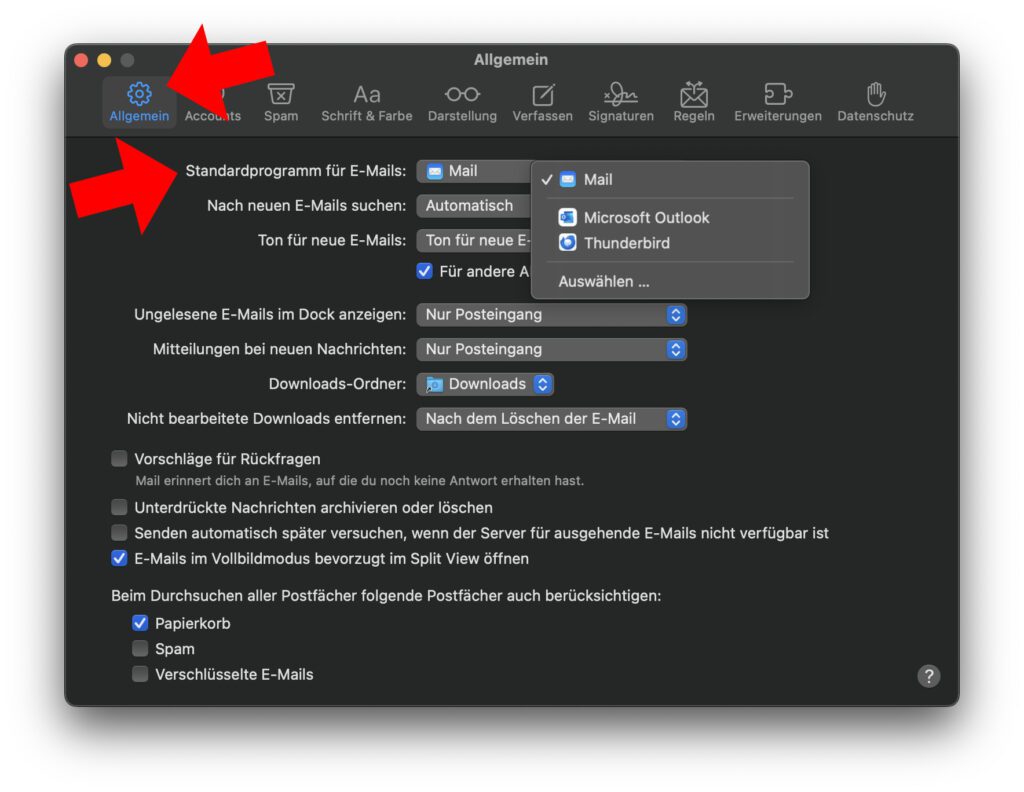Toggle 'Vorschläge für Rückfragen' on

(119, 458)
